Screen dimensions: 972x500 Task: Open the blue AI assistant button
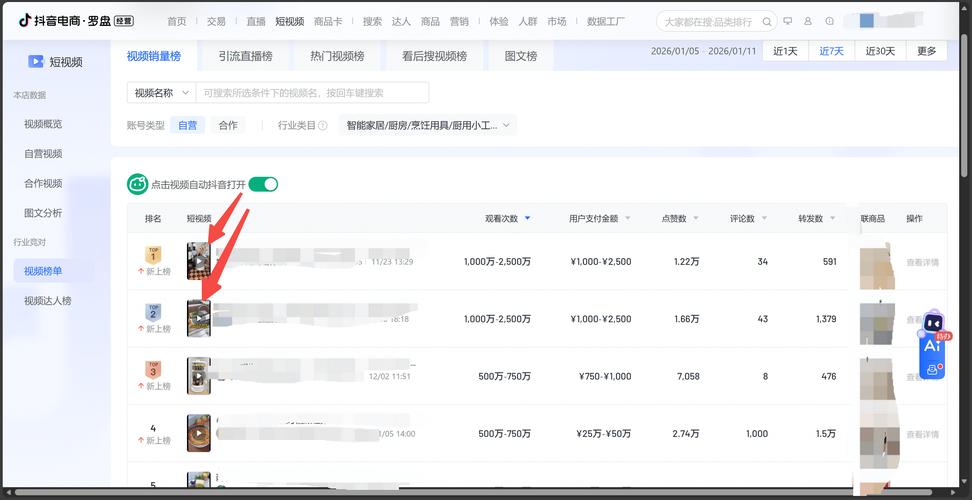coord(932,356)
